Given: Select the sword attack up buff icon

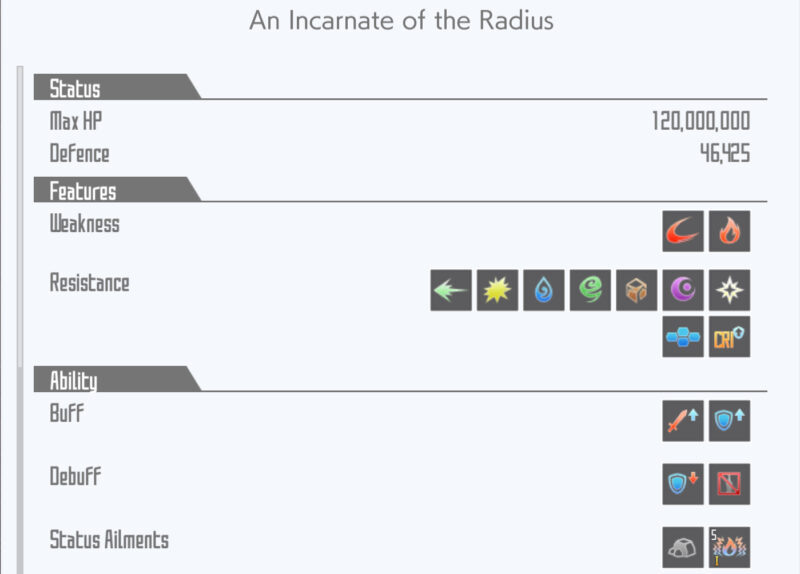Looking at the screenshot, I should (683, 421).
